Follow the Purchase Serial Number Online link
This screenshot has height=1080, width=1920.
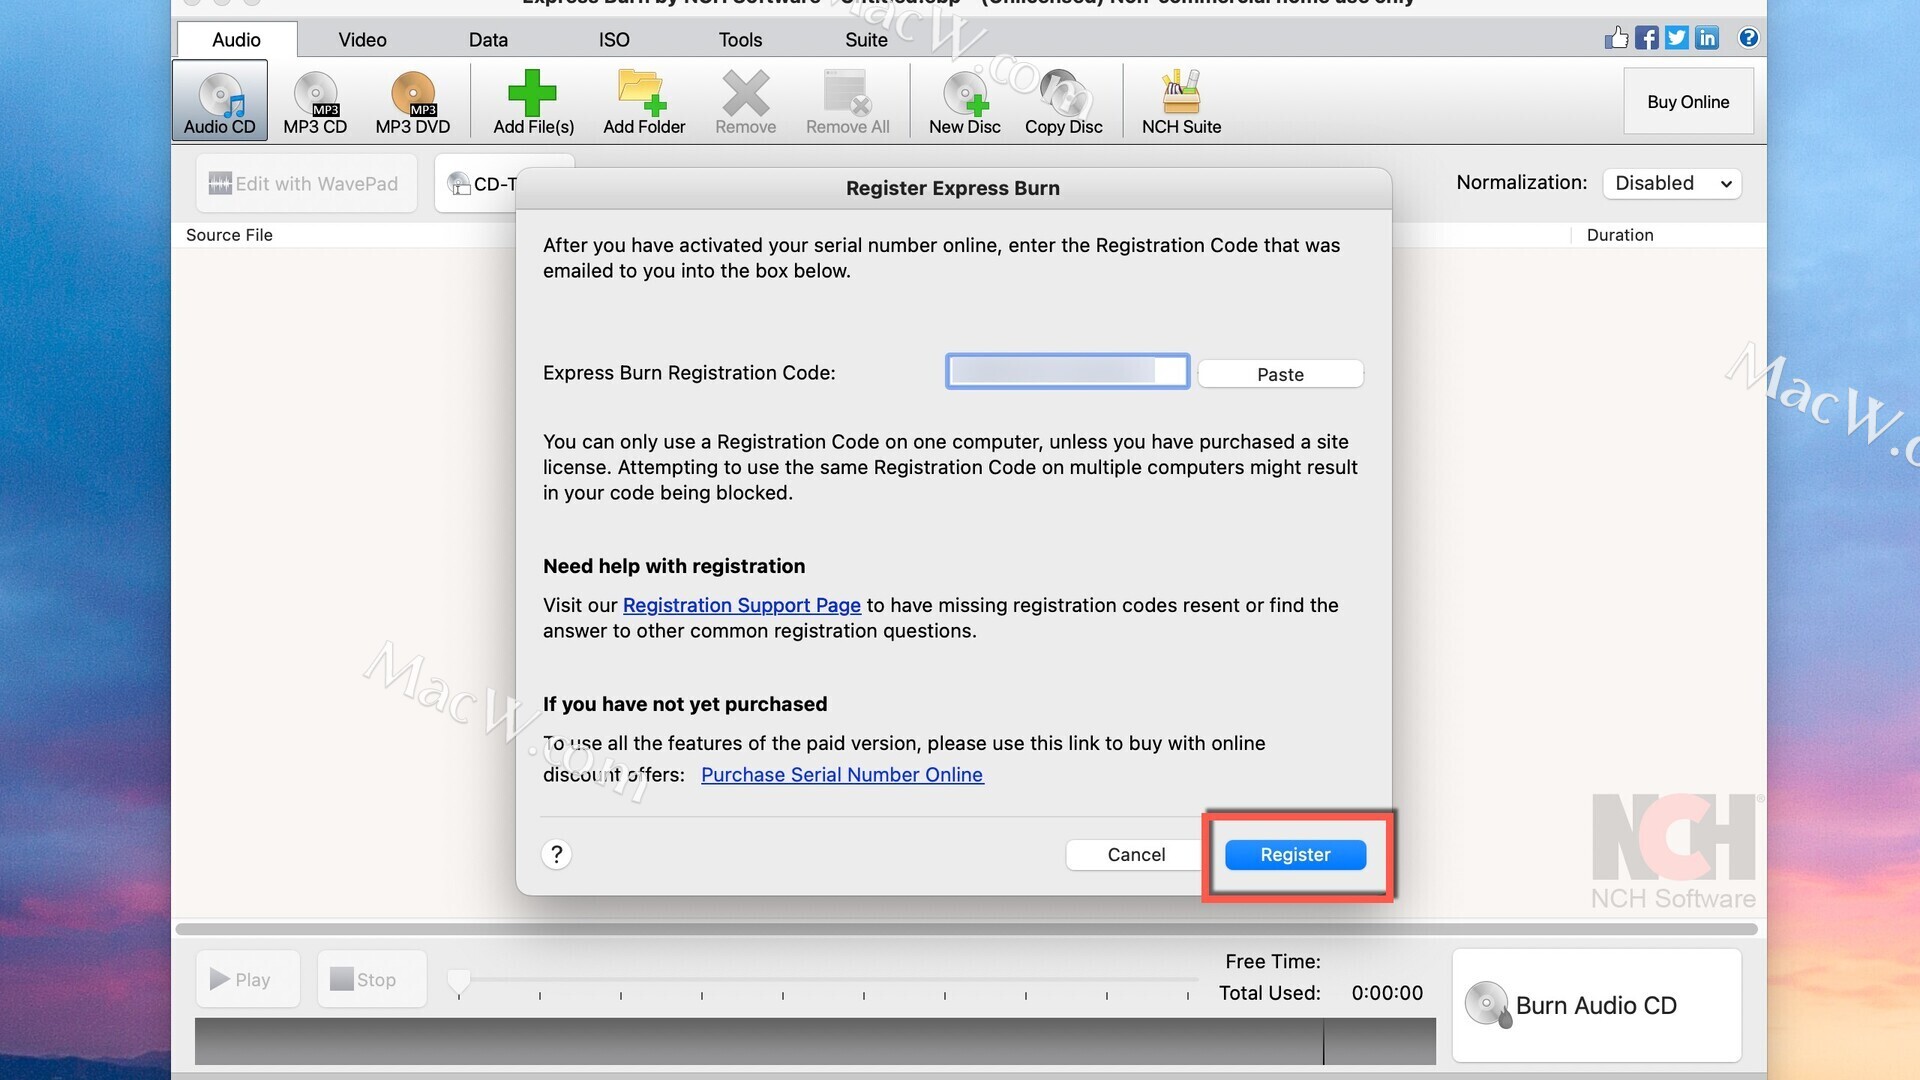tap(842, 775)
